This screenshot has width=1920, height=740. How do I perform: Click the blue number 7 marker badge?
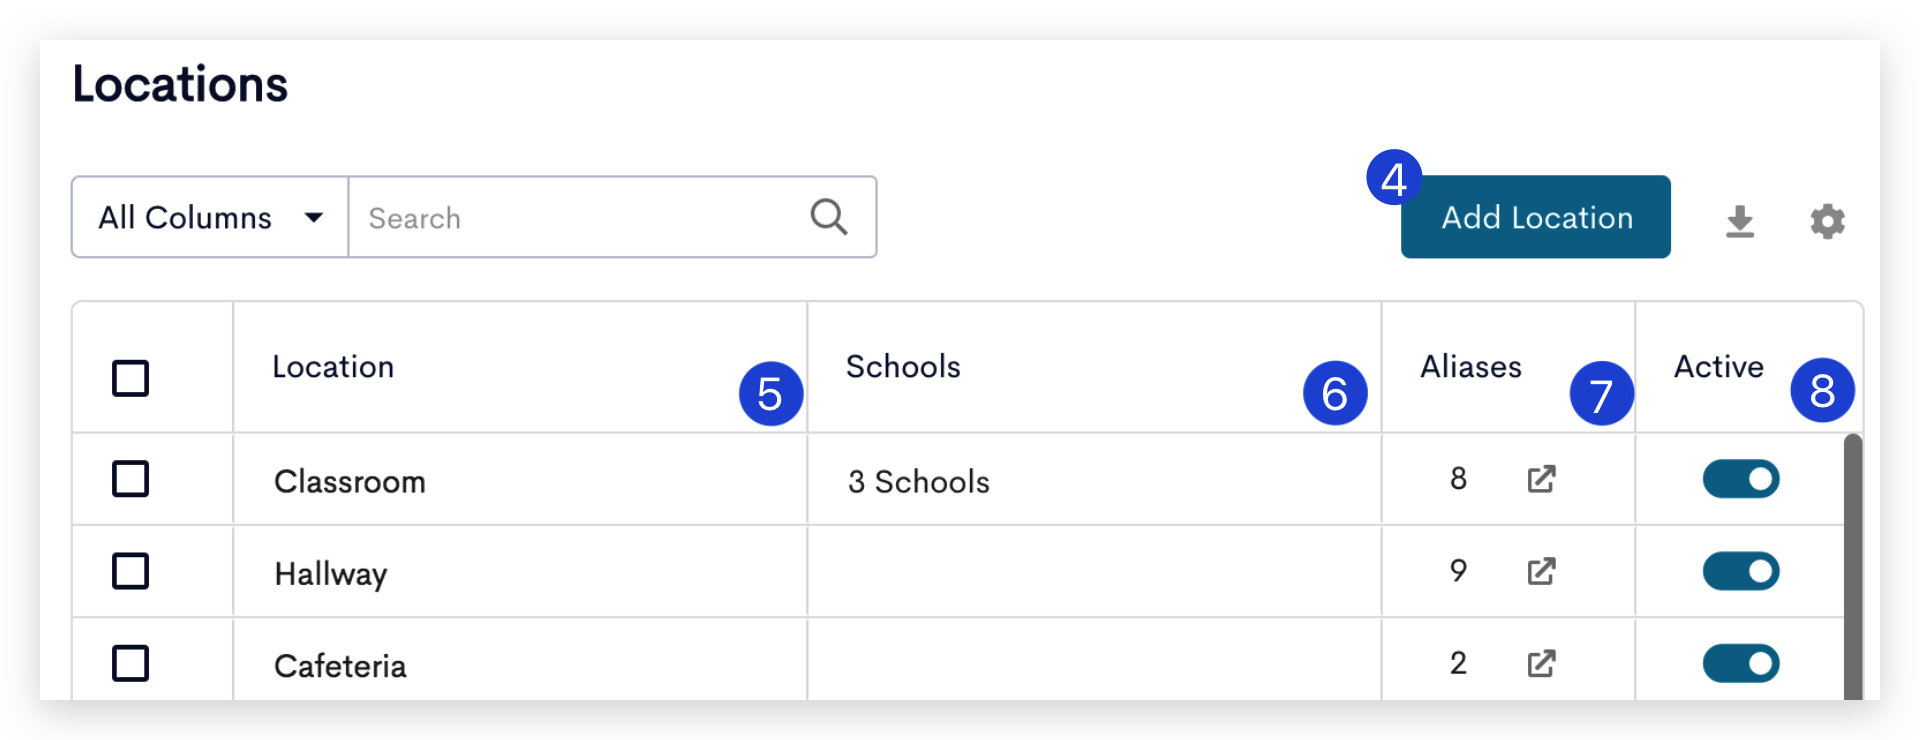click(1601, 393)
